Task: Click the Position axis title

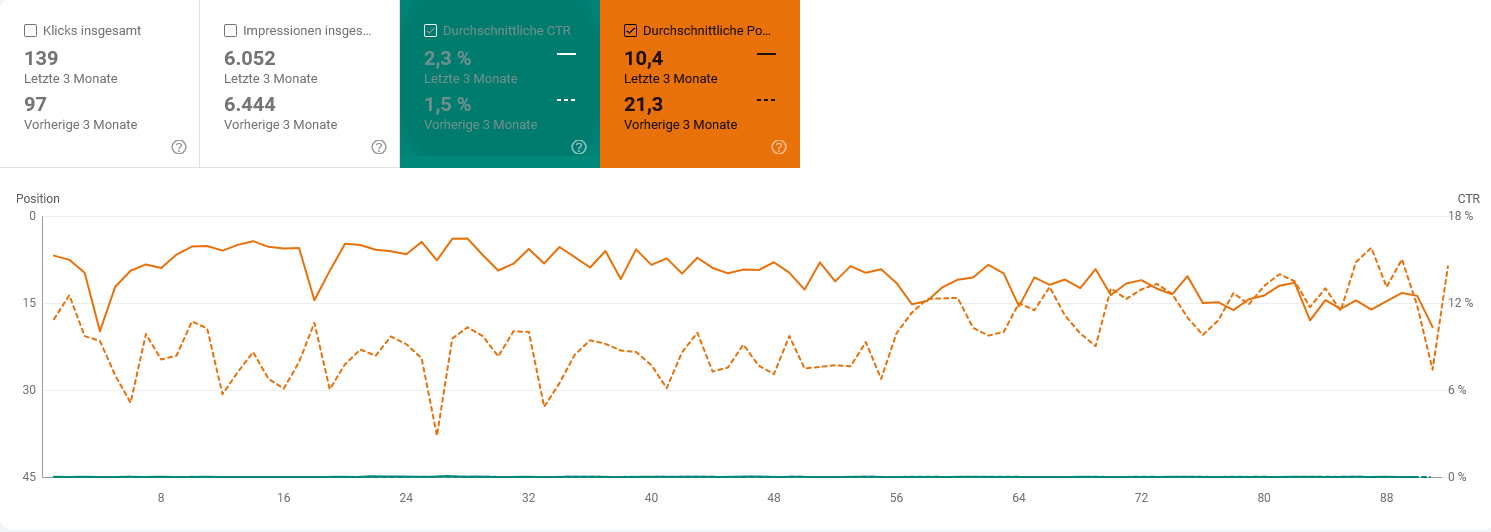Action: click(x=38, y=199)
